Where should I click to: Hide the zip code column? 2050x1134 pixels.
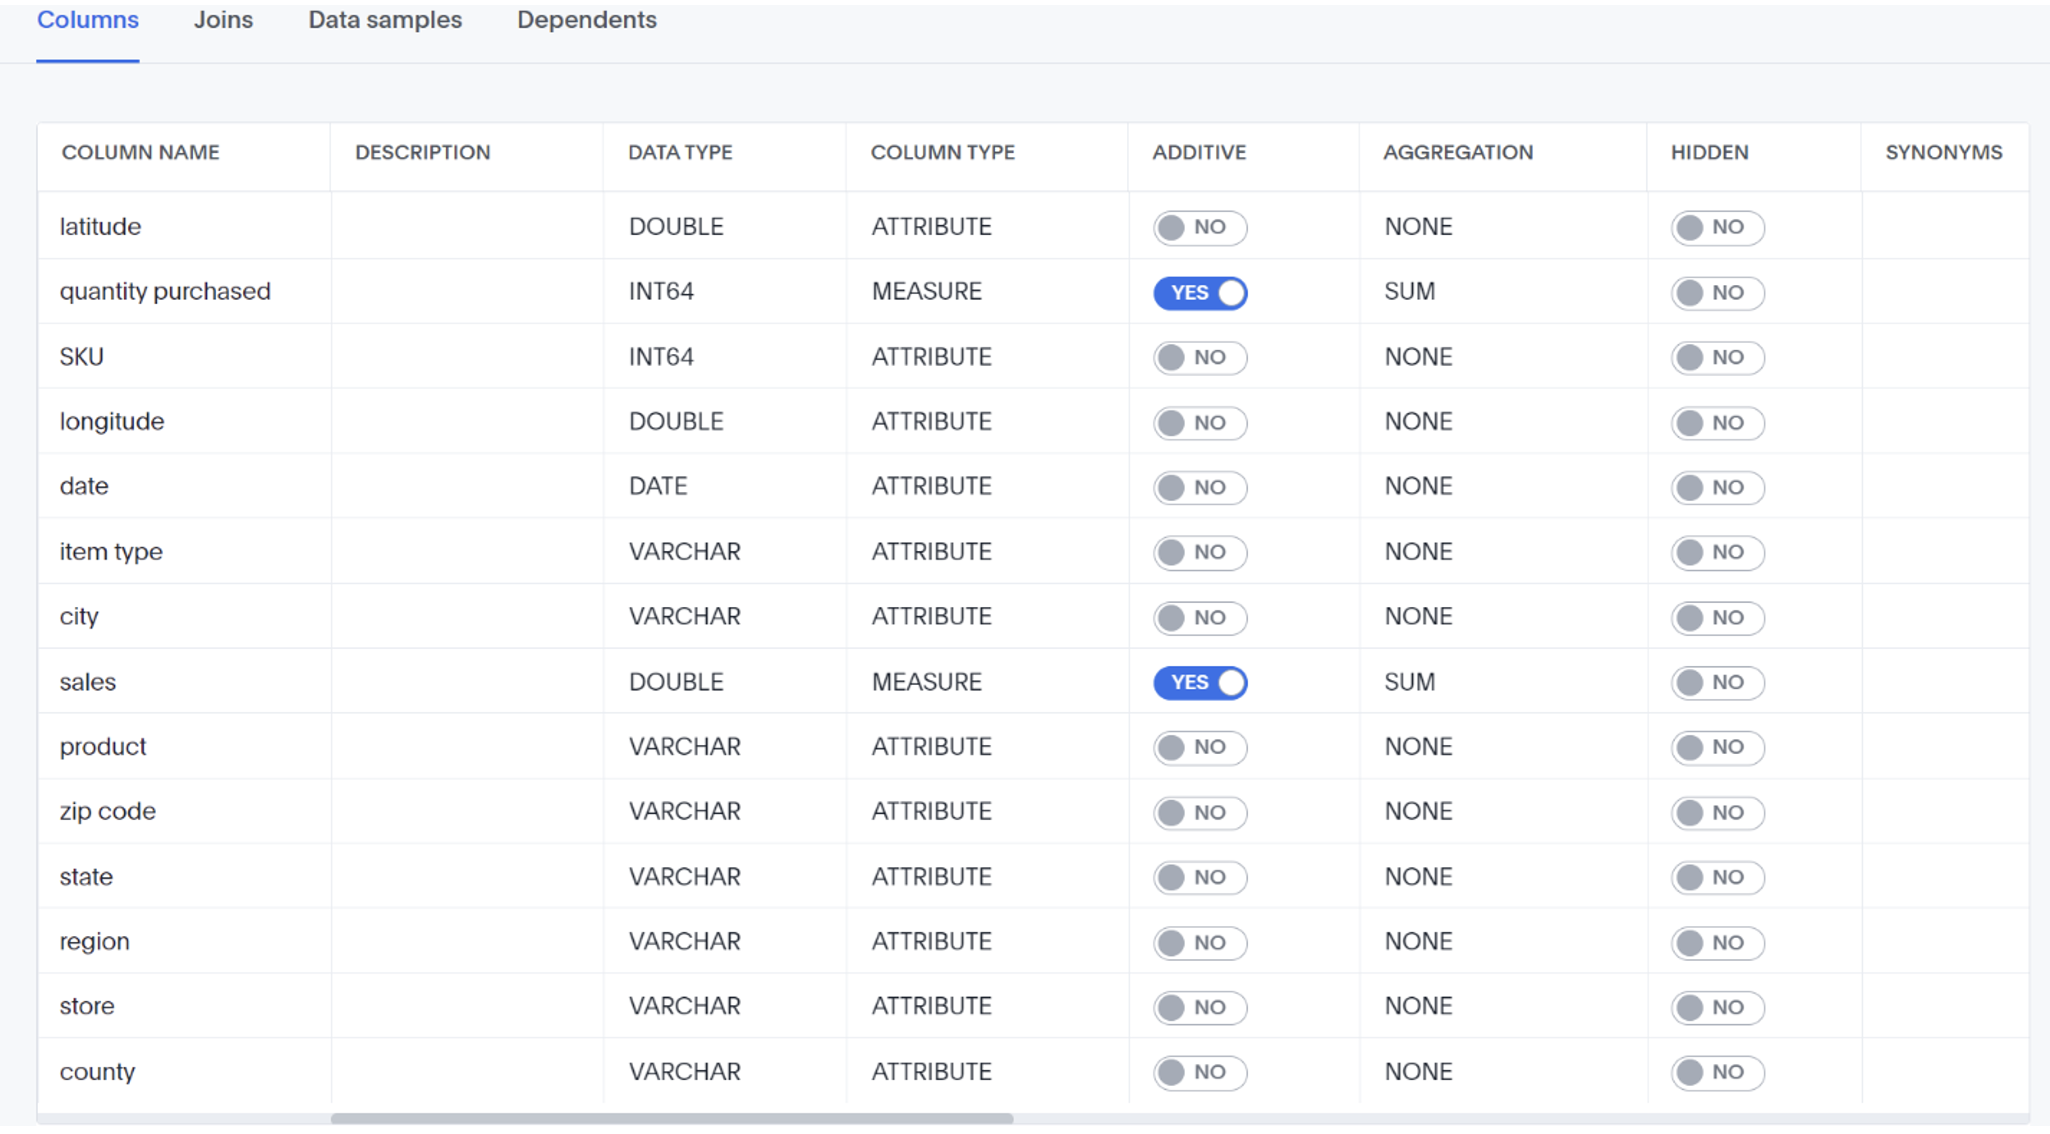tap(1717, 812)
